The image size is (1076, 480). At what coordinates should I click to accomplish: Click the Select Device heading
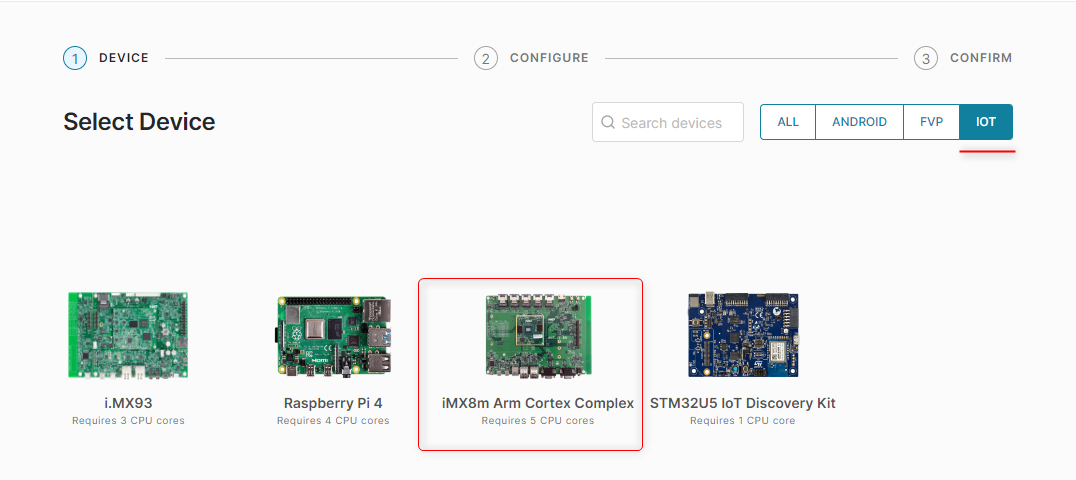(x=139, y=122)
